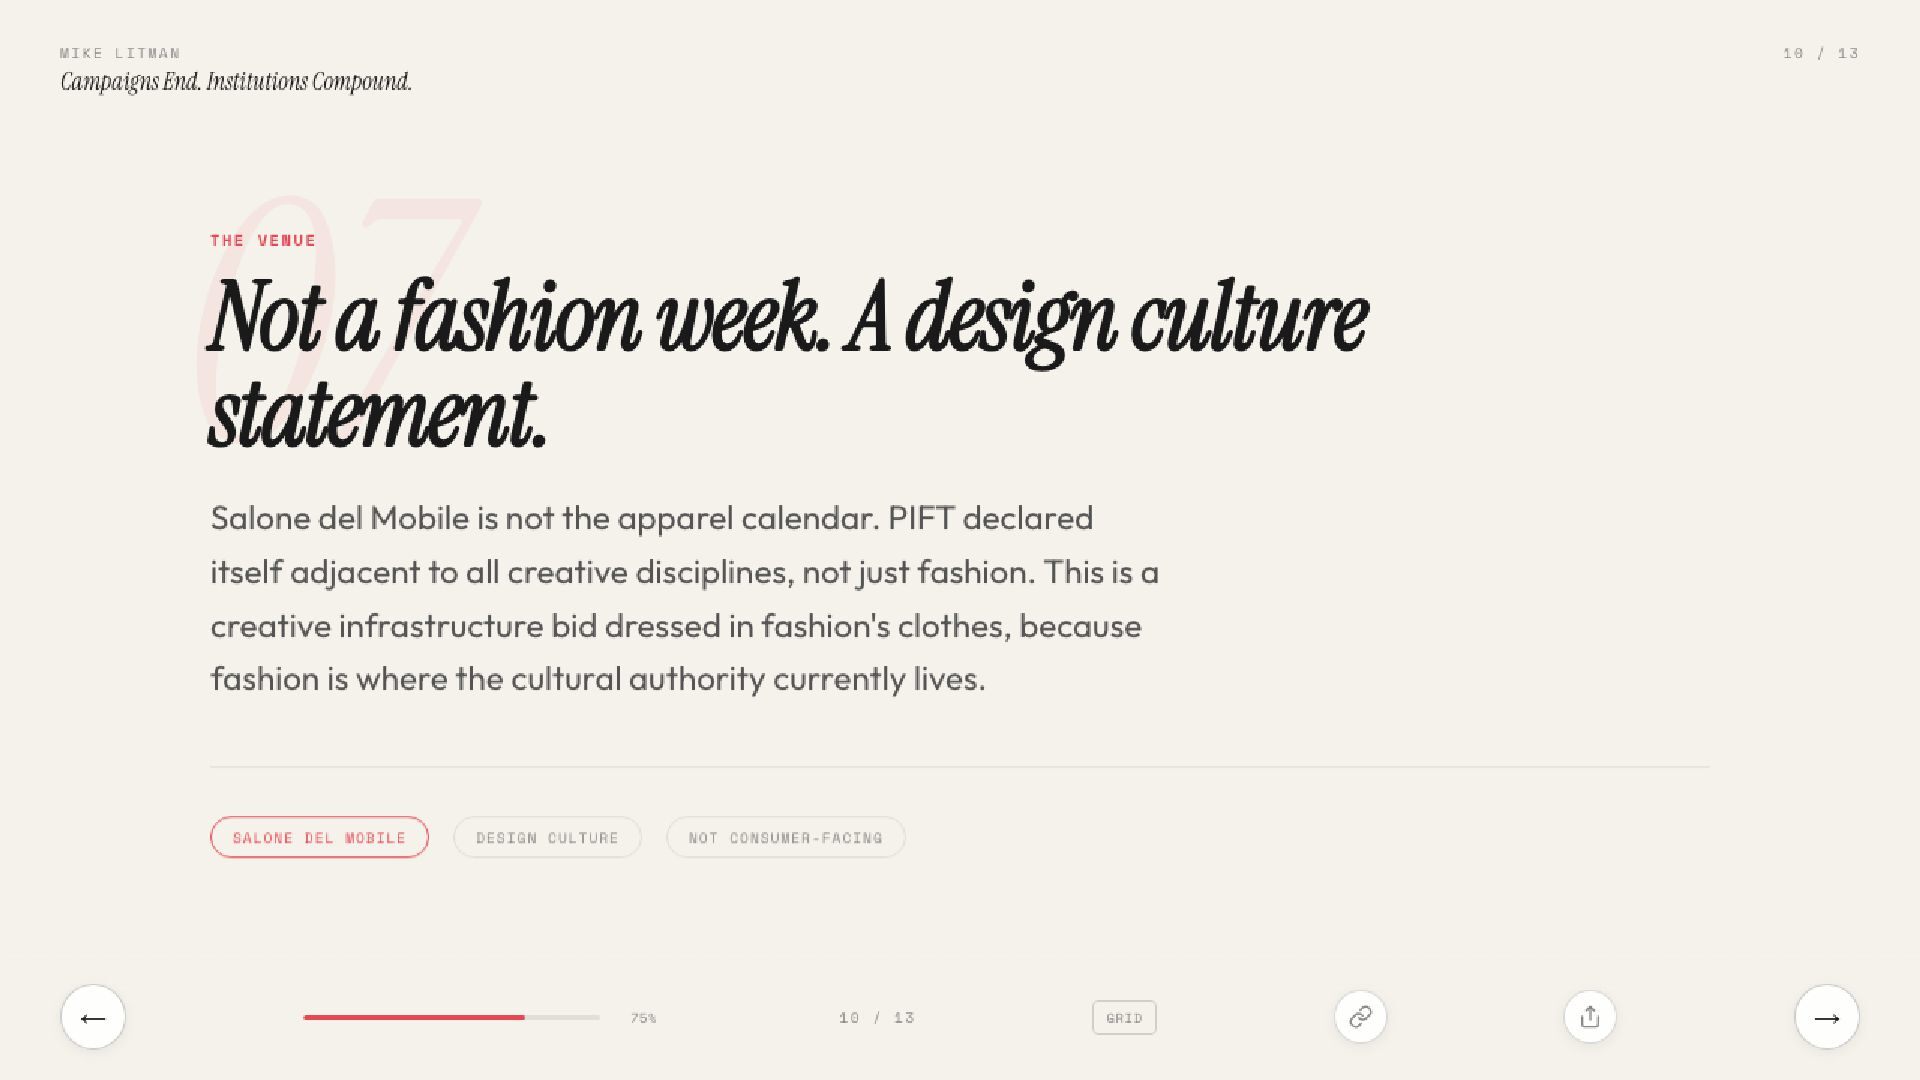Select the Design Culture tag
Image resolution: width=1920 pixels, height=1080 pixels.
[547, 838]
